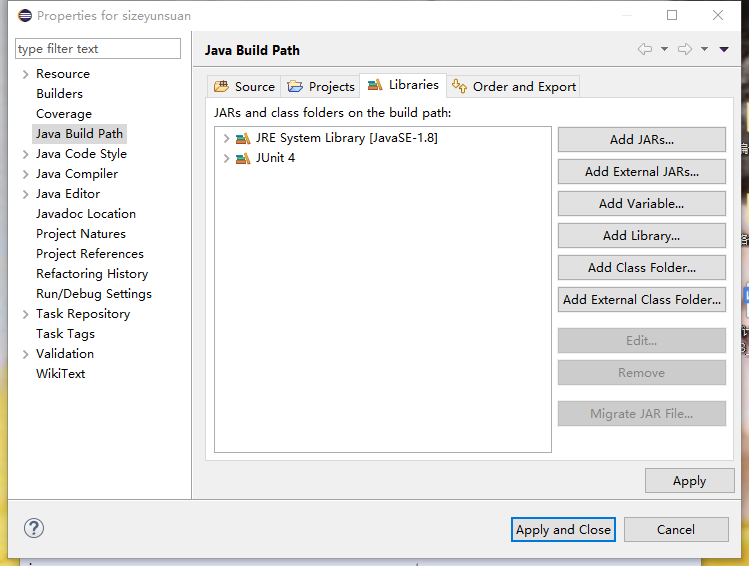Click the Remove button
The height and width of the screenshot is (566, 749).
tap(642, 373)
